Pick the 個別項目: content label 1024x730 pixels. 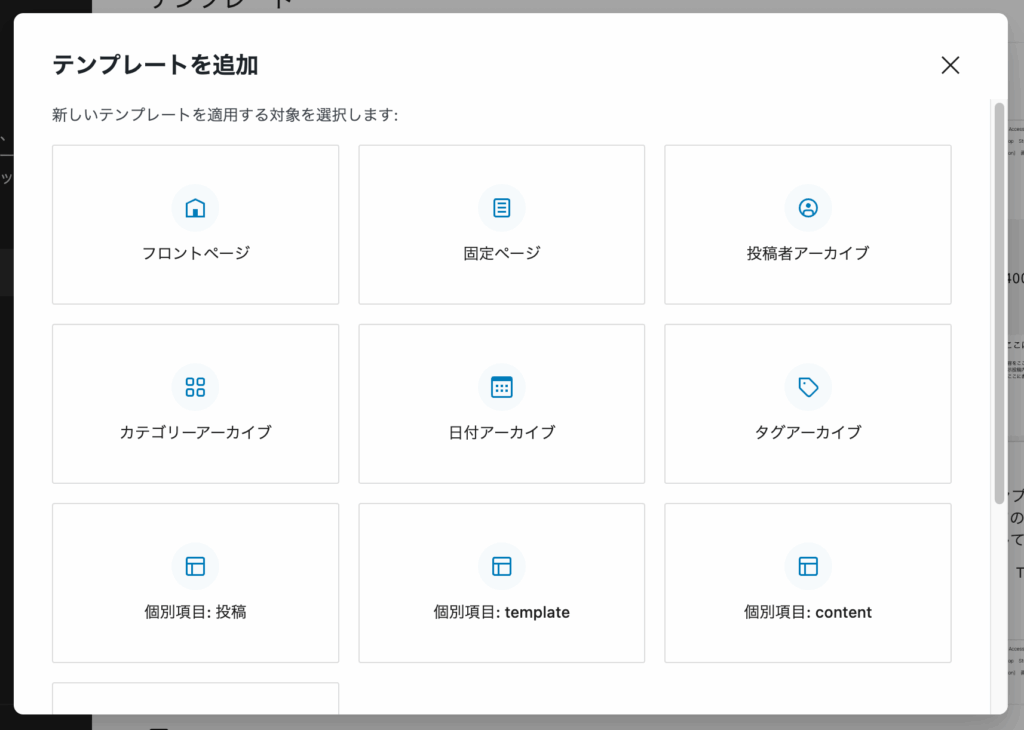coord(808,612)
